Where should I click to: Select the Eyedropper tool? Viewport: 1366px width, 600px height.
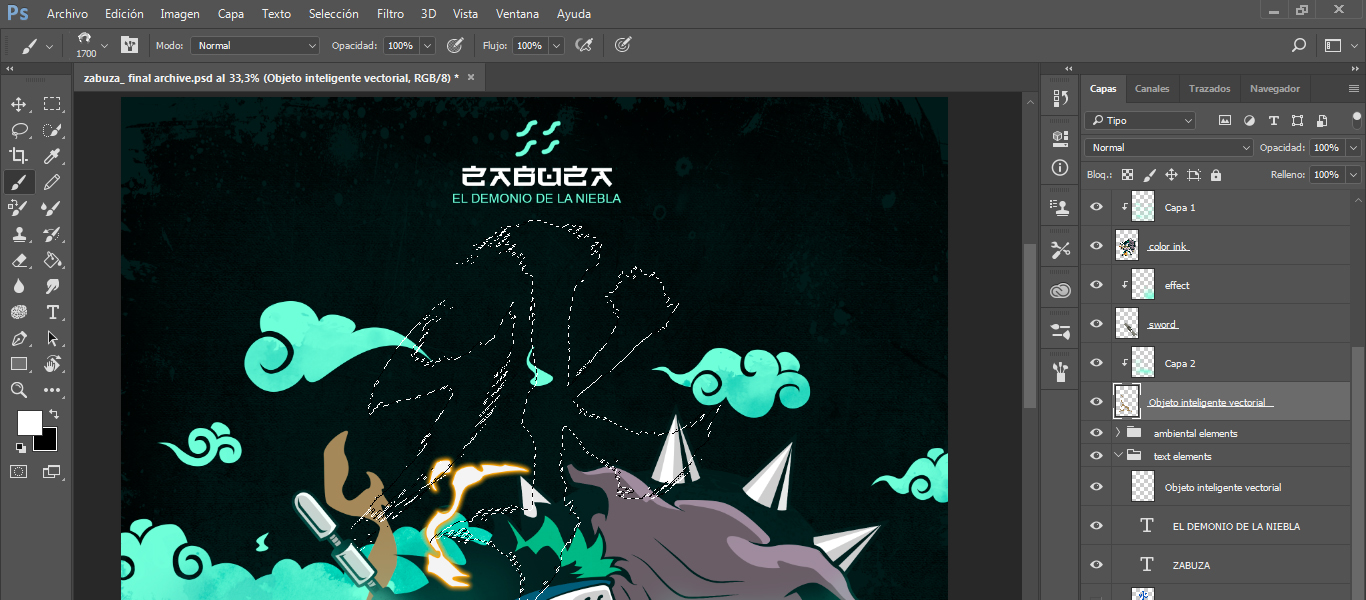pos(52,156)
